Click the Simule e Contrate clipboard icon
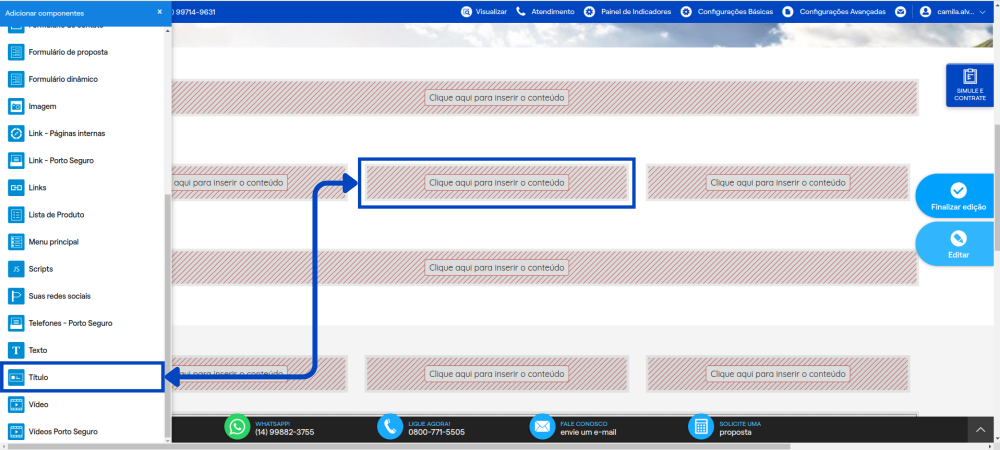1000x450 pixels. 969,76
